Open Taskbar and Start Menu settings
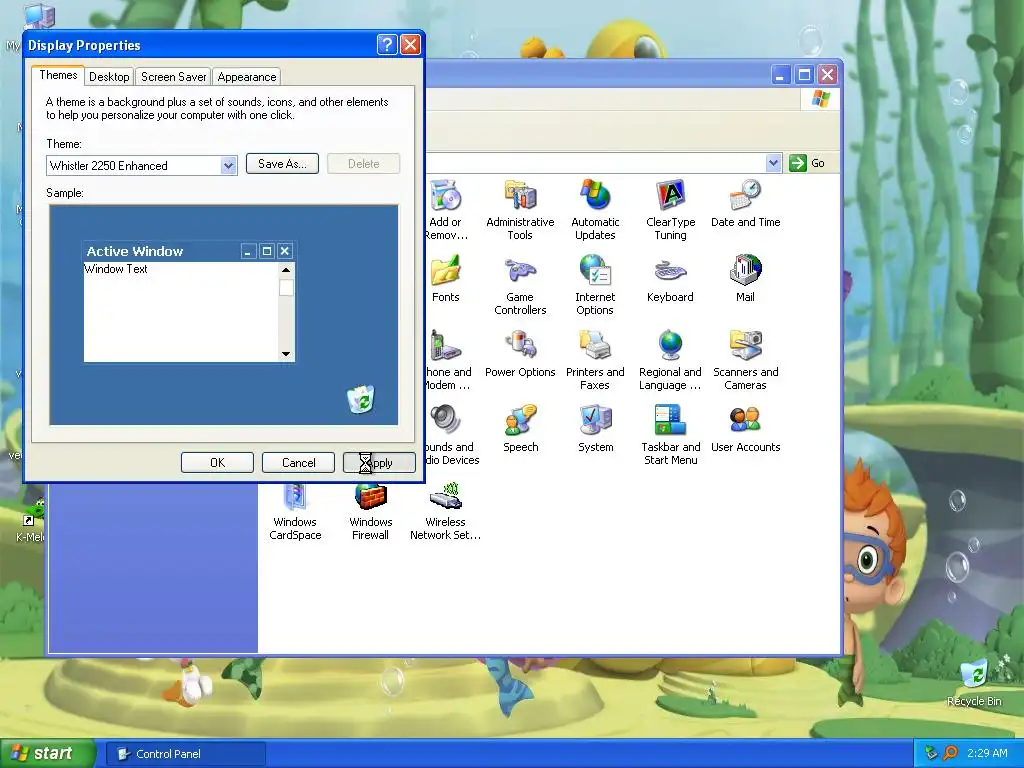The image size is (1024, 768). [670, 421]
